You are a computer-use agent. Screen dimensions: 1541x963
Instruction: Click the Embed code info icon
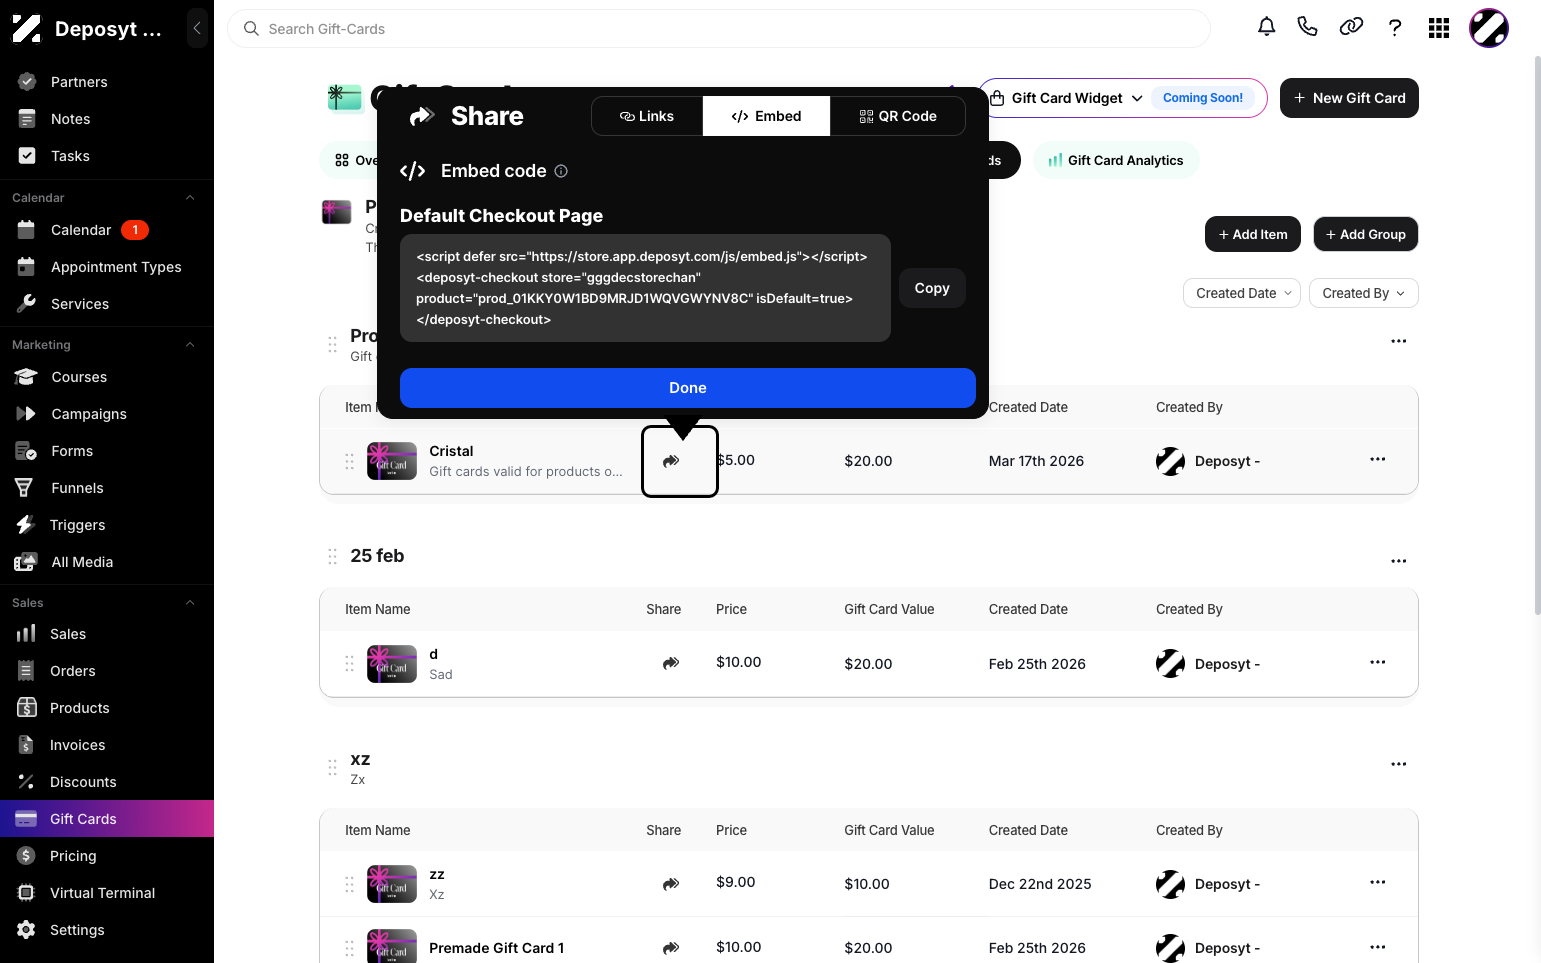[x=561, y=171]
